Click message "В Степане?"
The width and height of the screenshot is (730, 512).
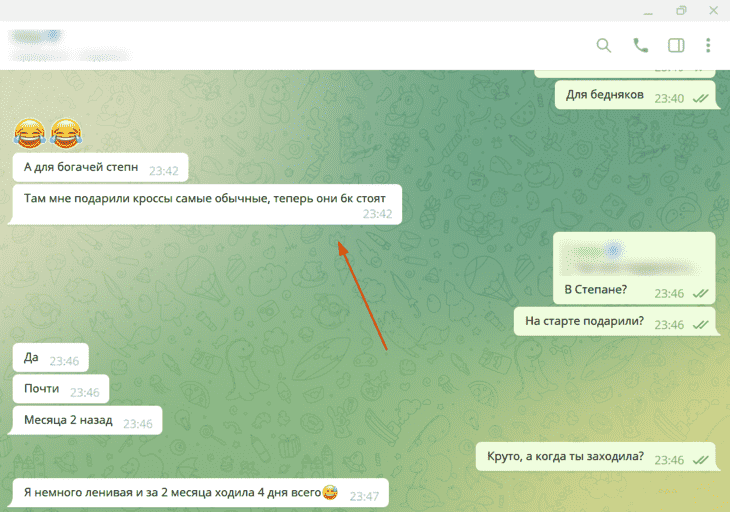[634, 268]
